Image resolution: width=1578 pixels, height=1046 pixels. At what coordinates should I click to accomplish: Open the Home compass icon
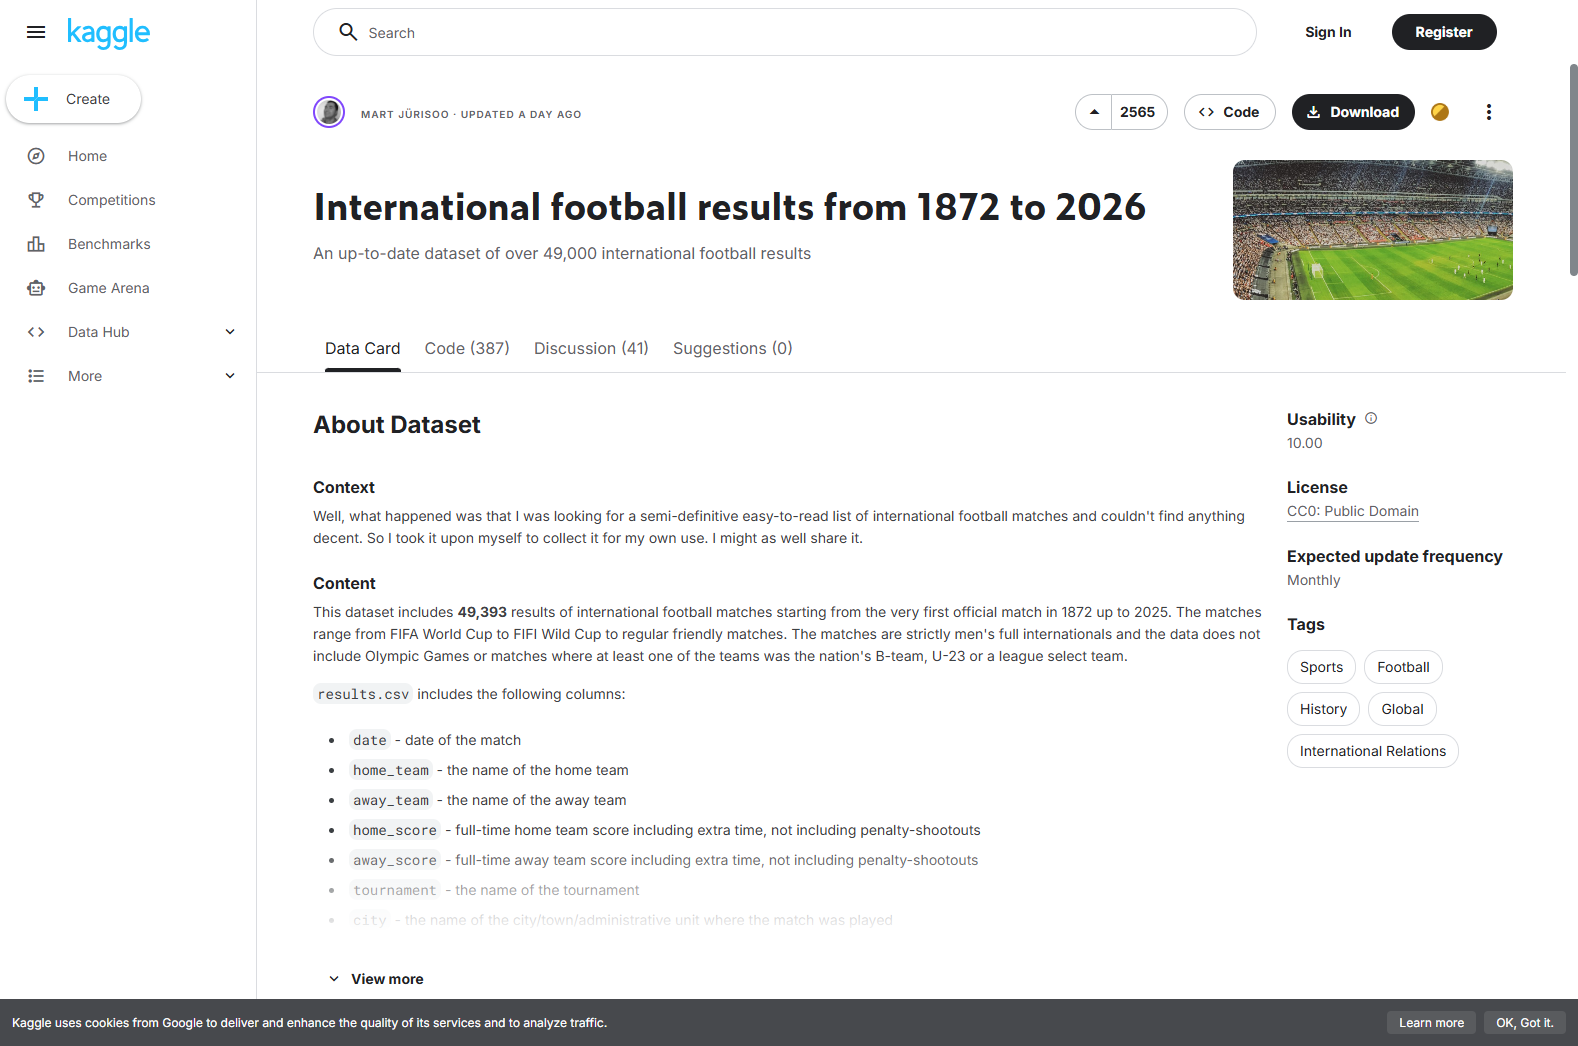click(36, 156)
